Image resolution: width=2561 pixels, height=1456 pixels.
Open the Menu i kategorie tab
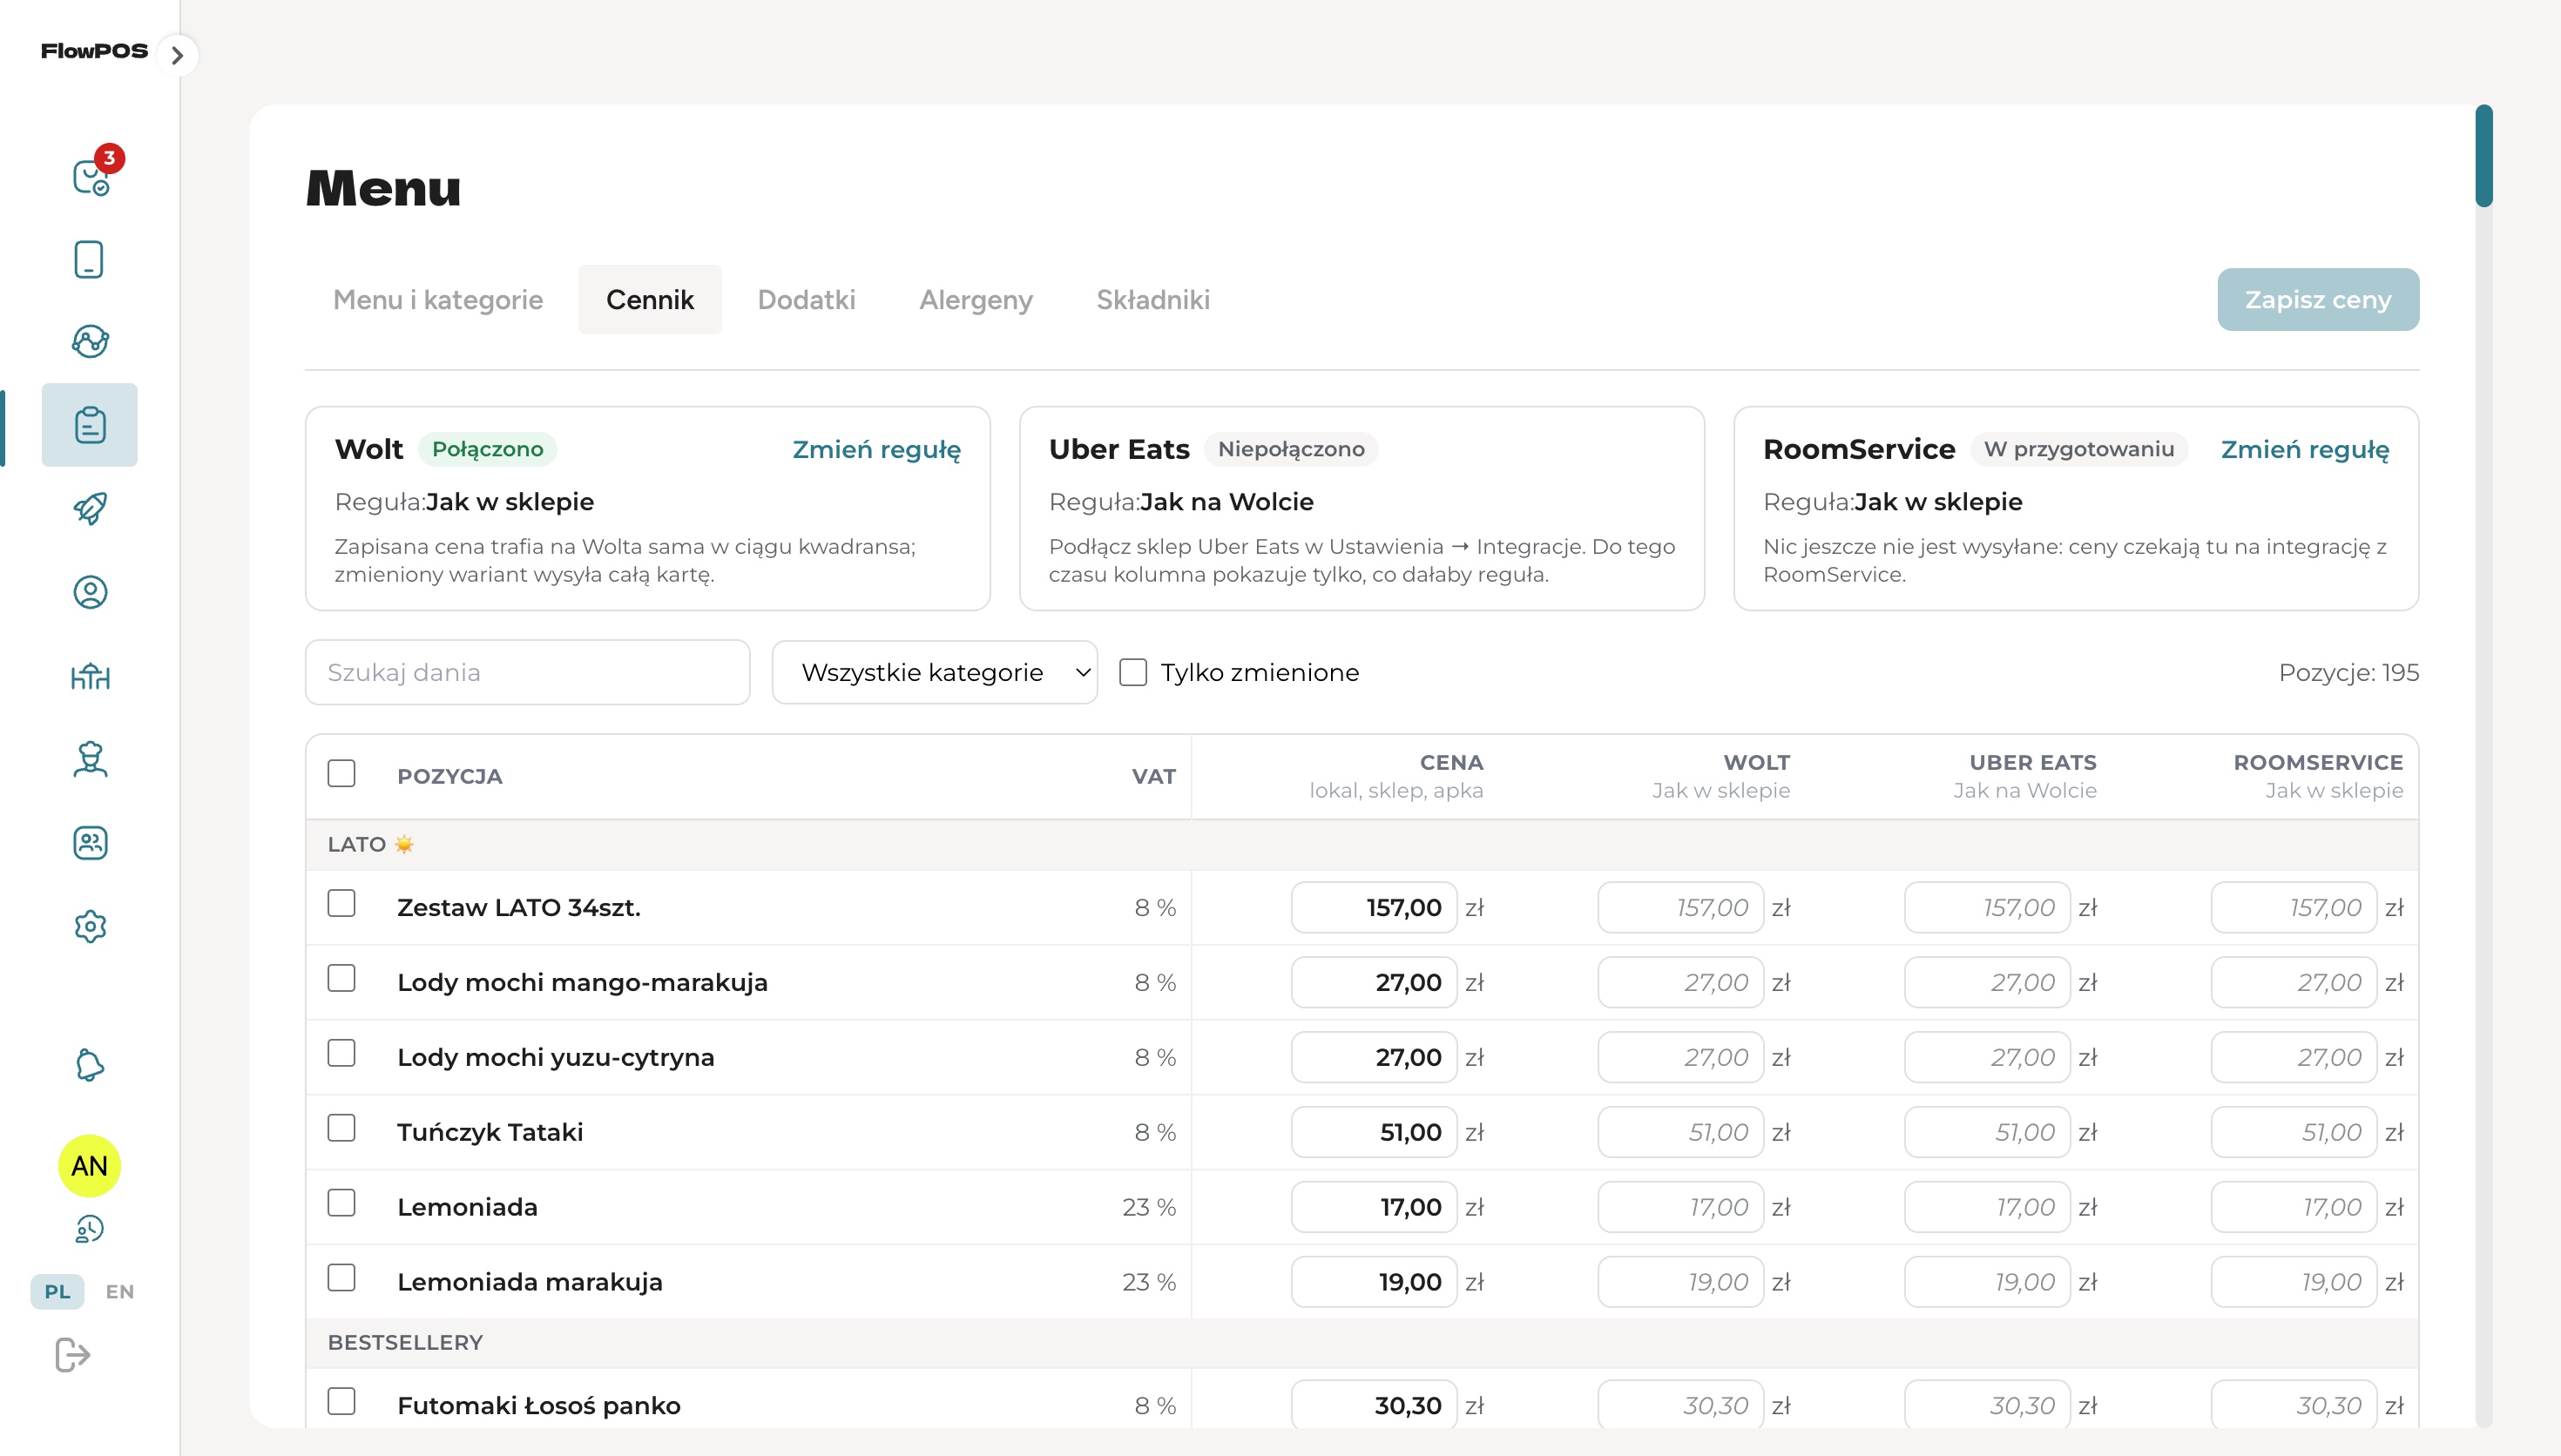pyautogui.click(x=438, y=300)
